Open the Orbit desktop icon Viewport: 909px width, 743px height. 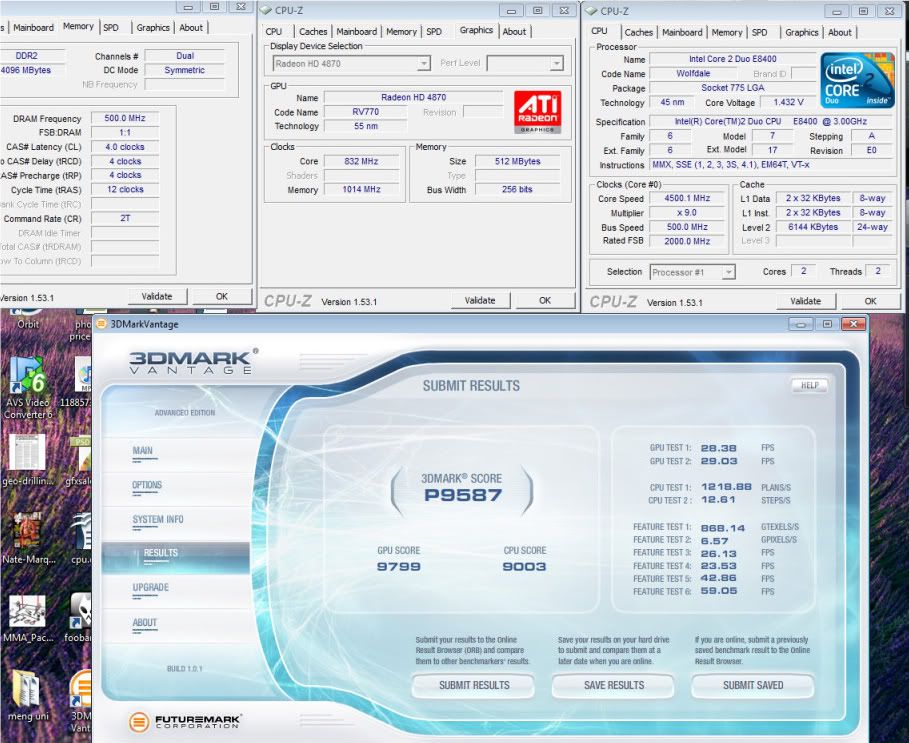(x=27, y=320)
